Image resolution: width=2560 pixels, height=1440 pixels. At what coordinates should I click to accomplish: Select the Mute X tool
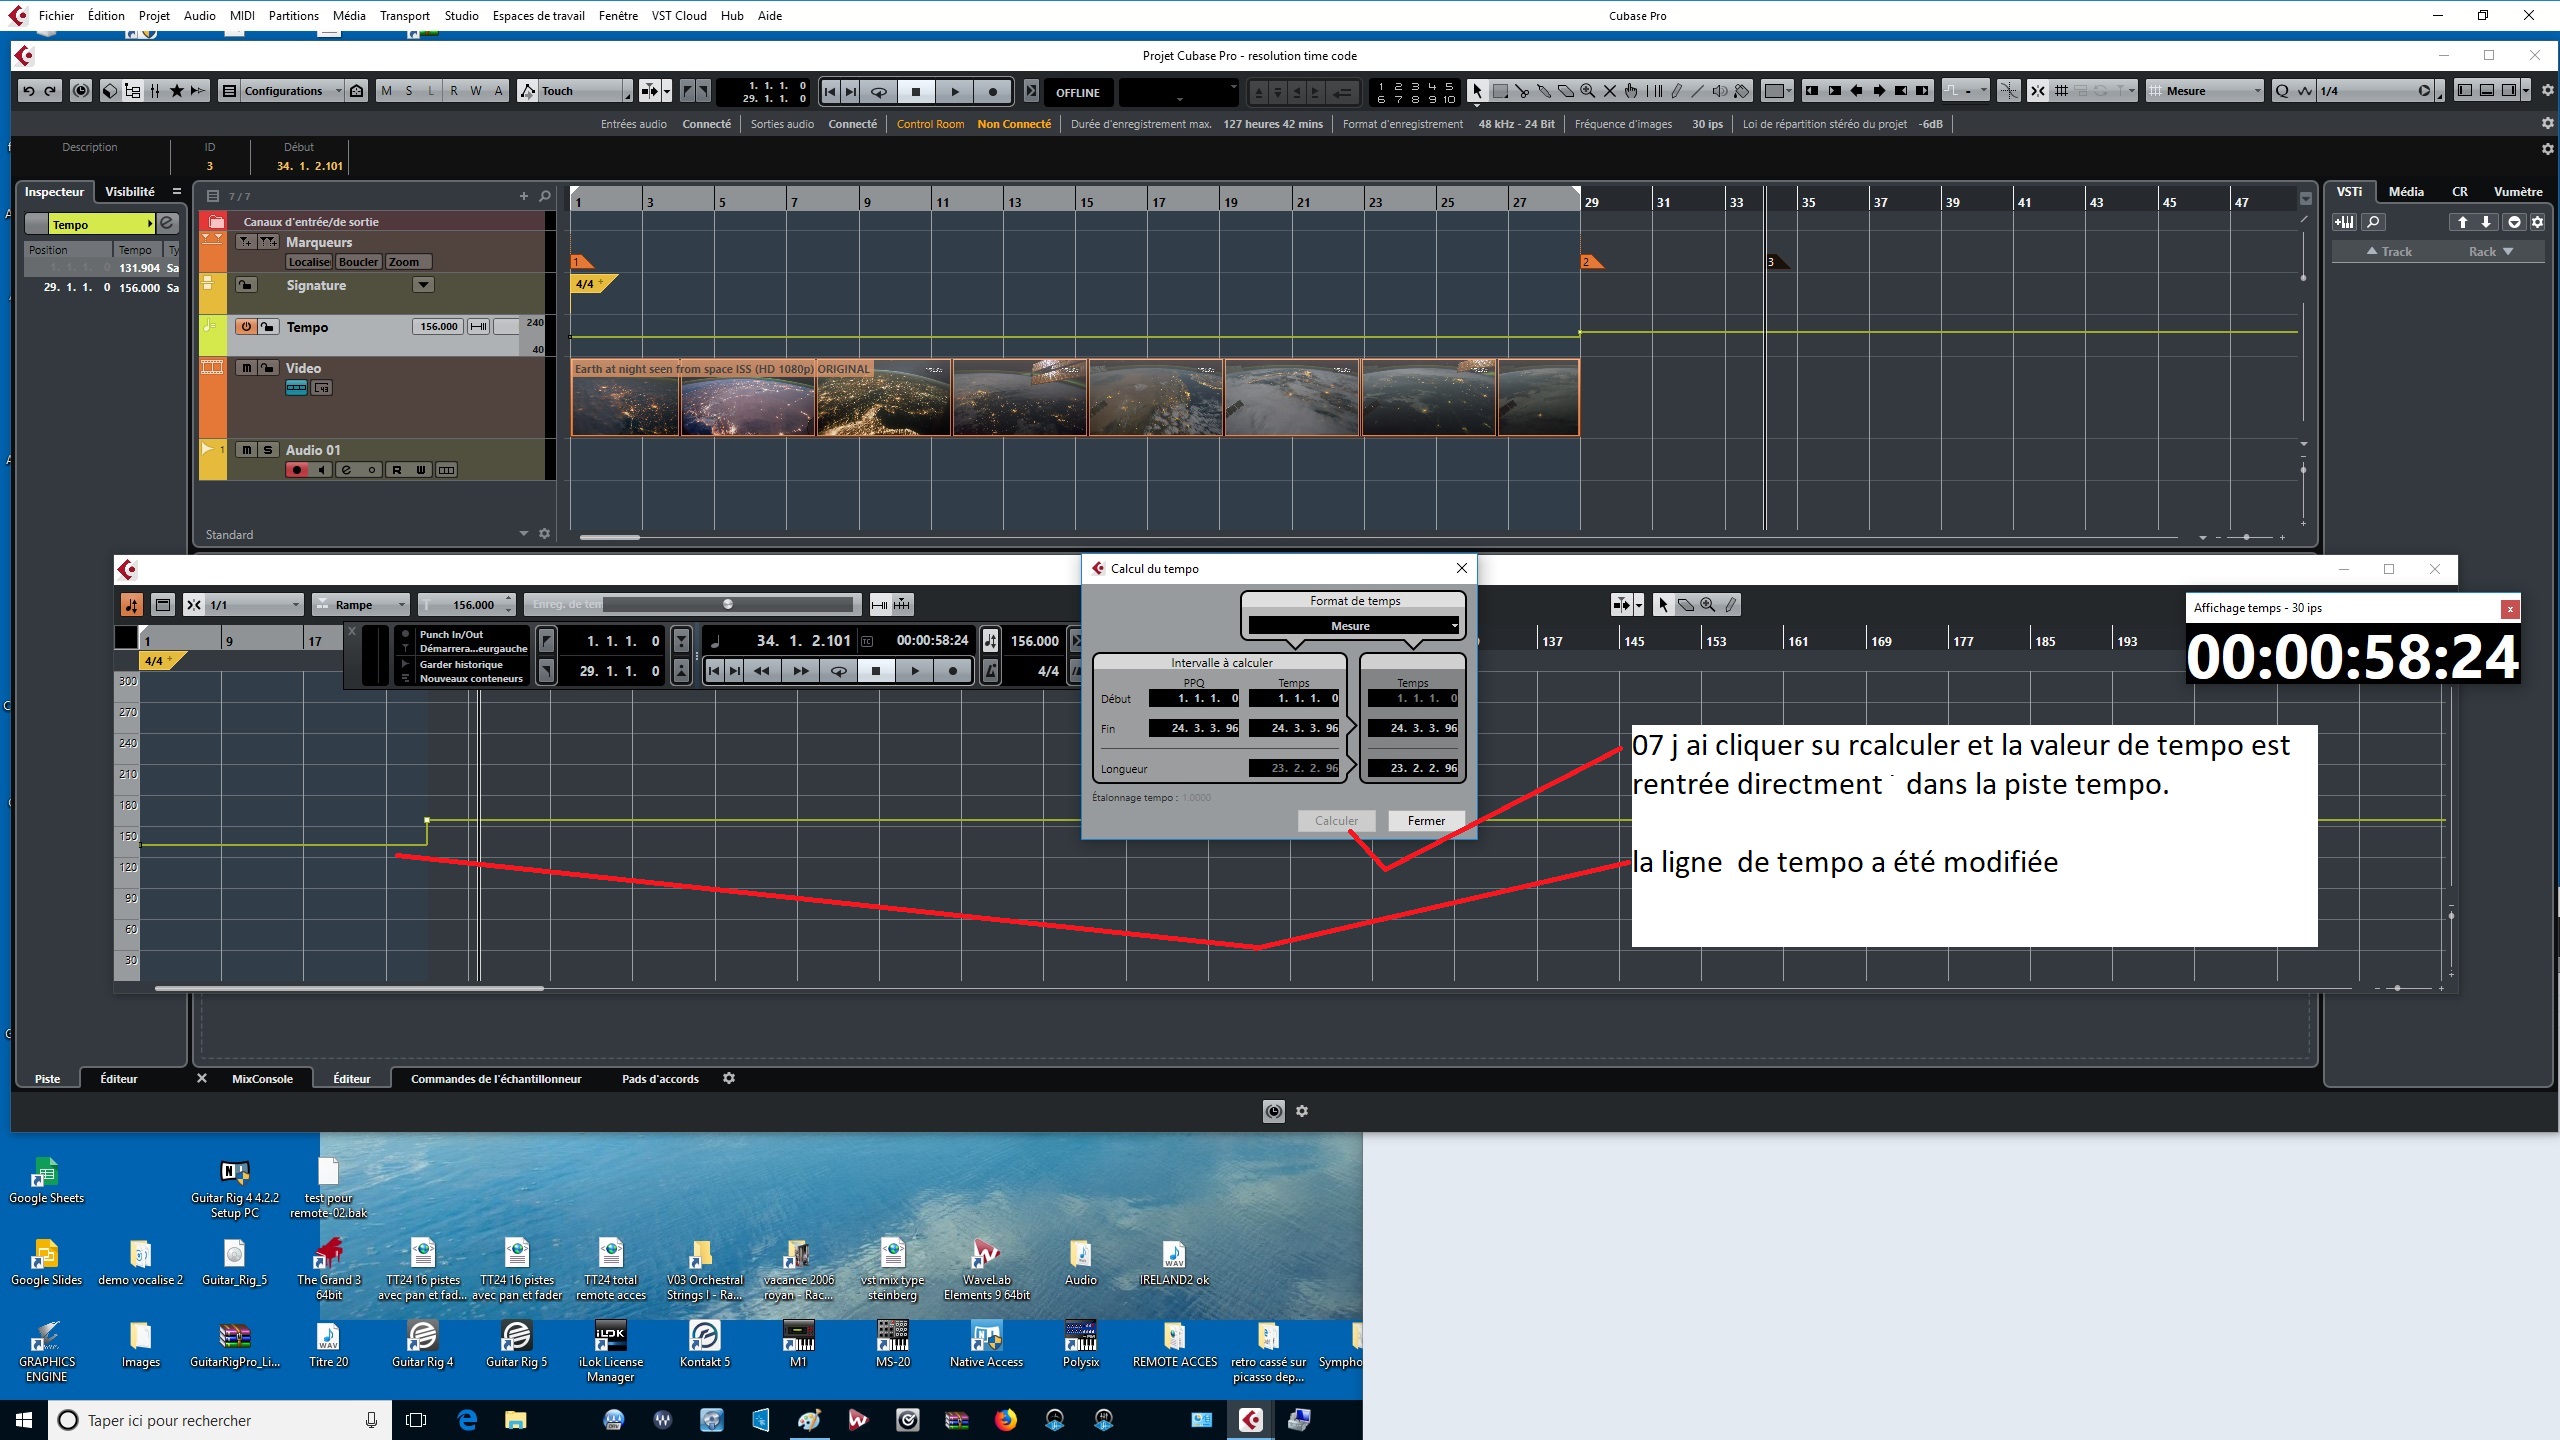coord(1610,91)
